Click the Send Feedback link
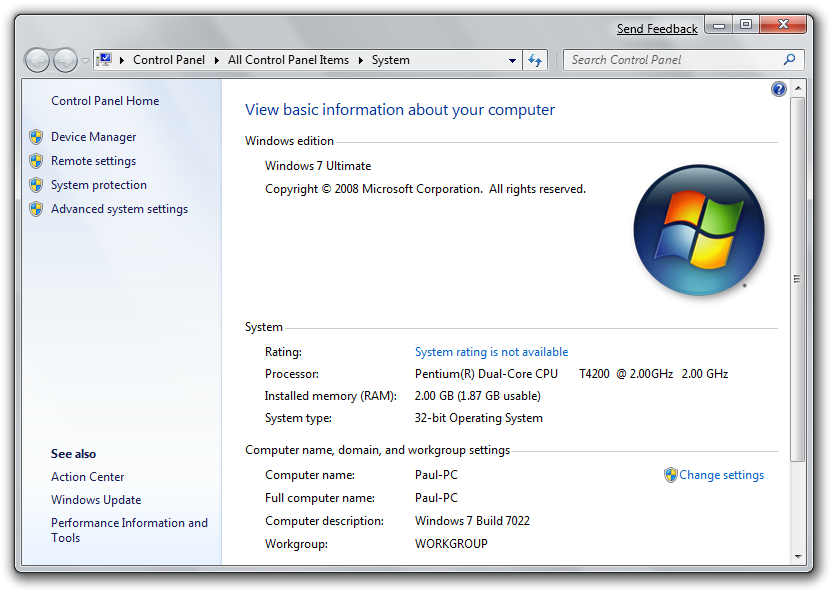 (657, 29)
